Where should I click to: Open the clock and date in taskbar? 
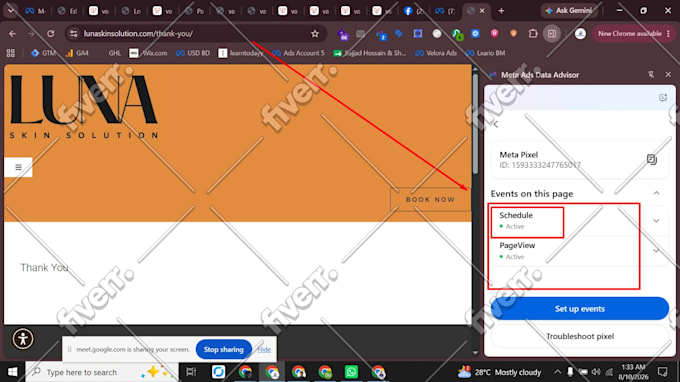pyautogui.click(x=633, y=372)
